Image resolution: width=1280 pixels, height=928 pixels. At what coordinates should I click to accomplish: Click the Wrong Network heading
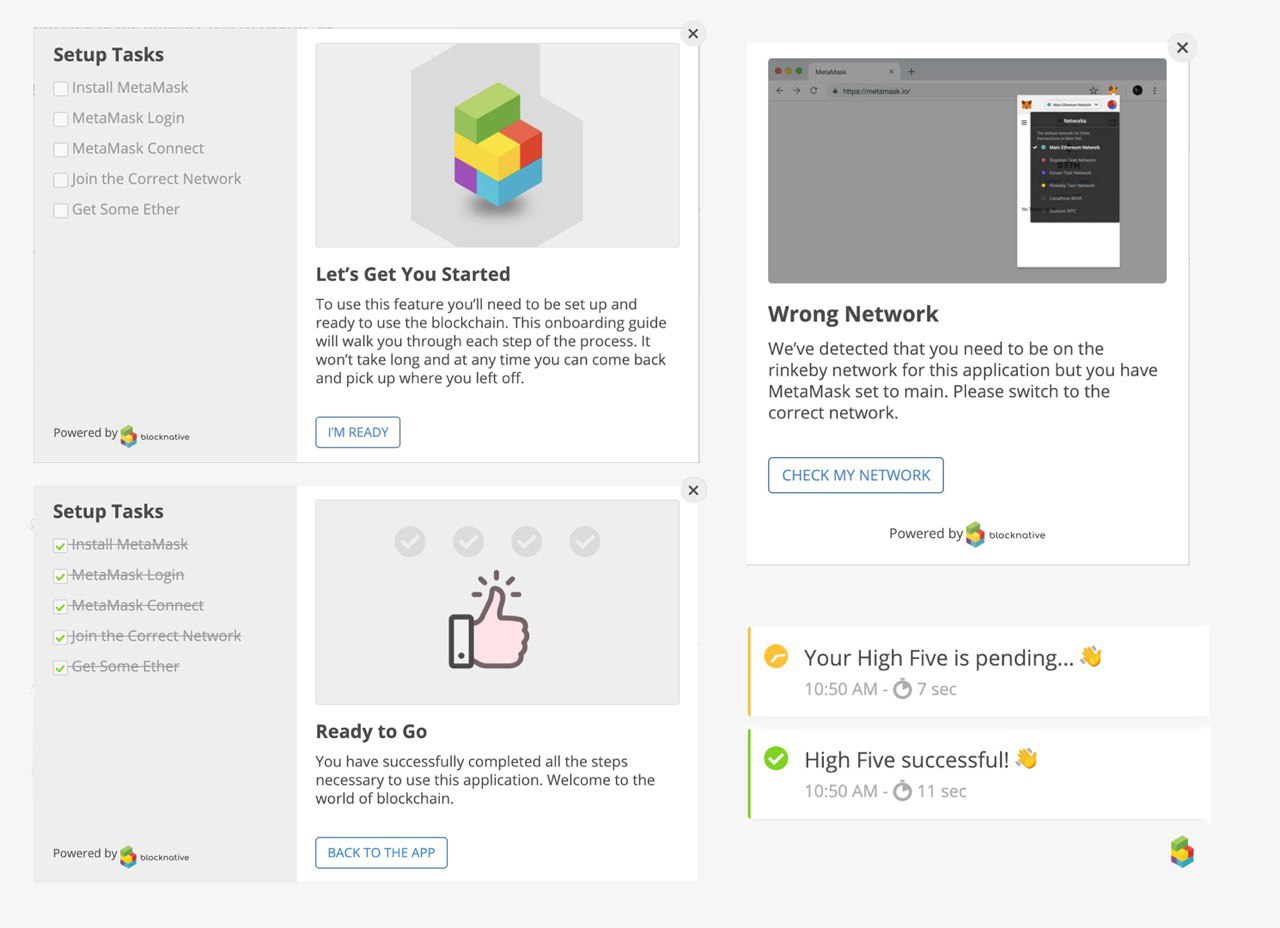(853, 314)
